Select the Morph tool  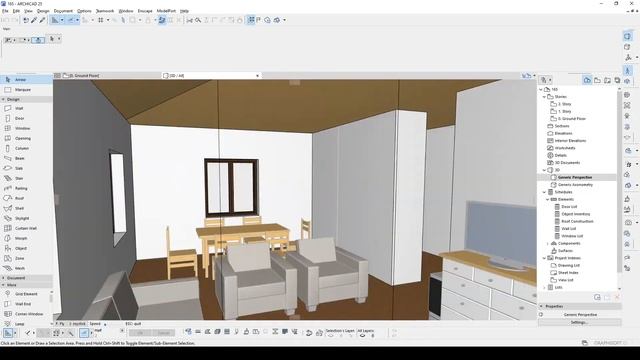pos(26,238)
